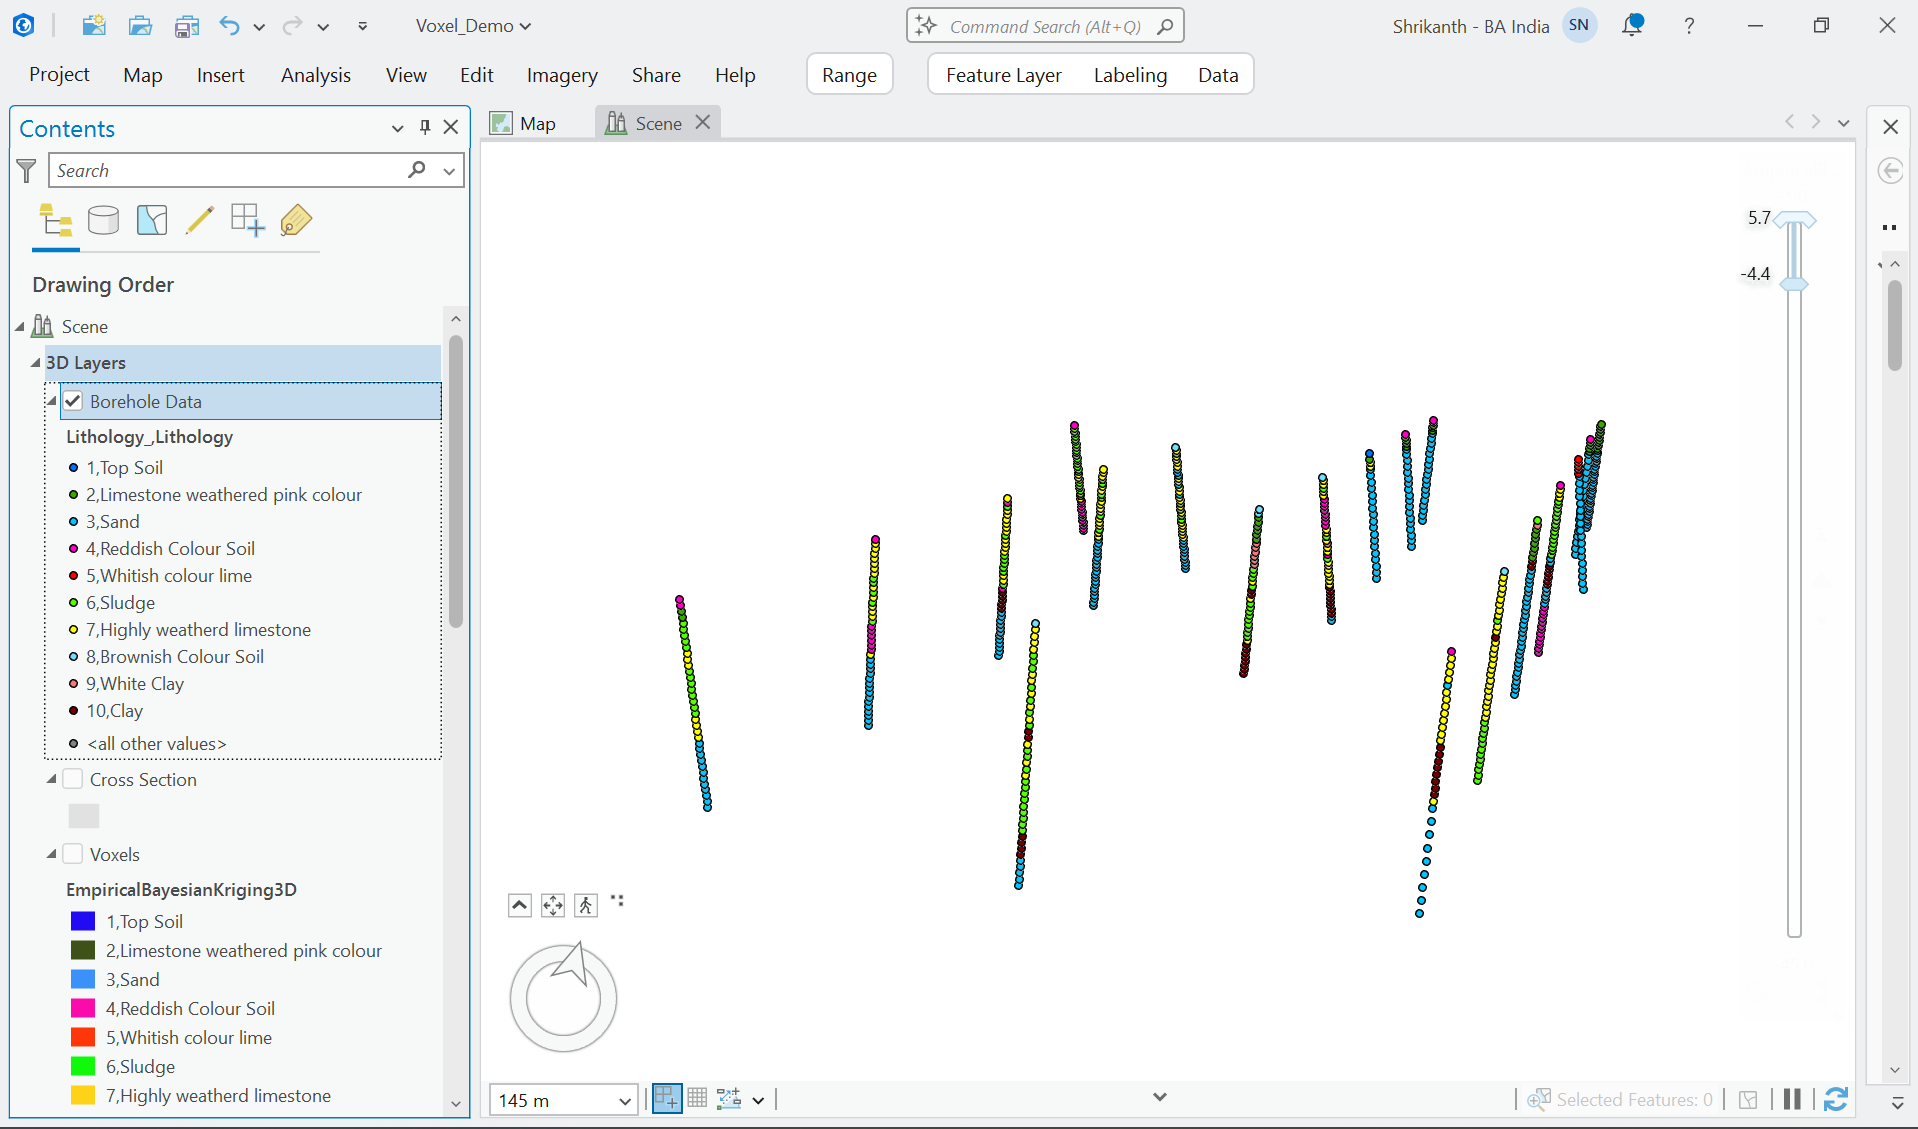Viewport: 1918px width, 1129px height.
Task: Open the scale 145 m dropdown
Action: 625,1101
